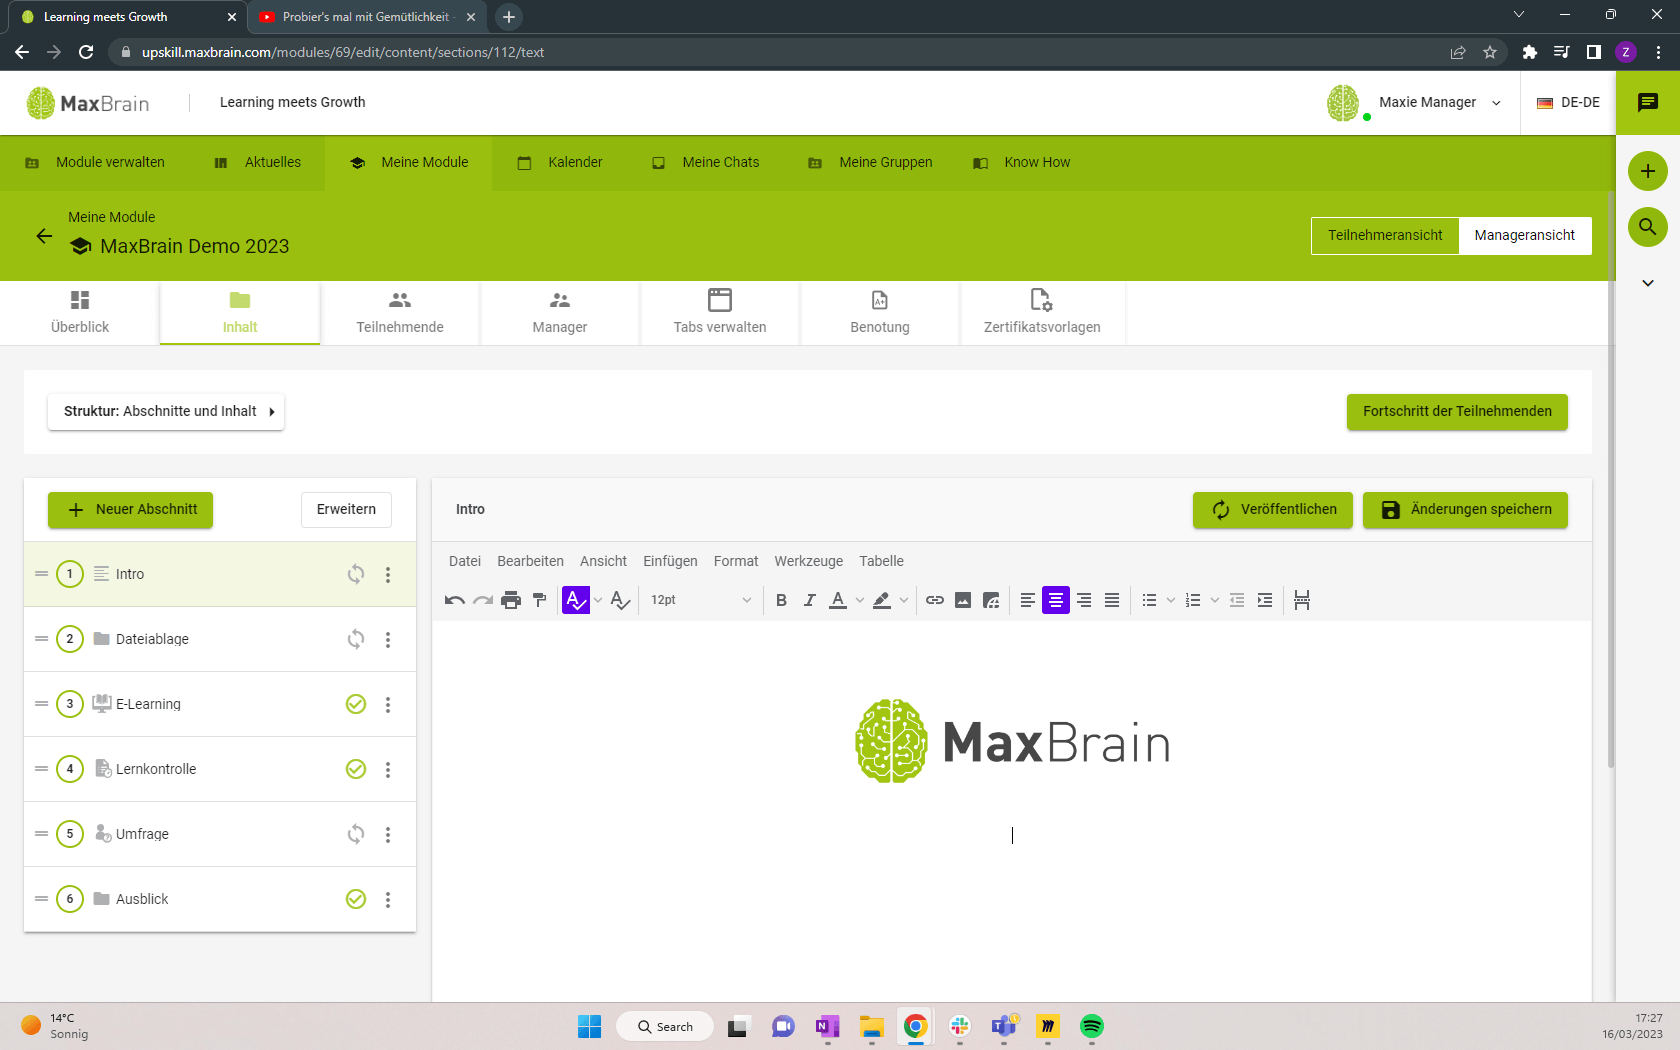
Task: Open the Überblick tab
Action: (80, 313)
